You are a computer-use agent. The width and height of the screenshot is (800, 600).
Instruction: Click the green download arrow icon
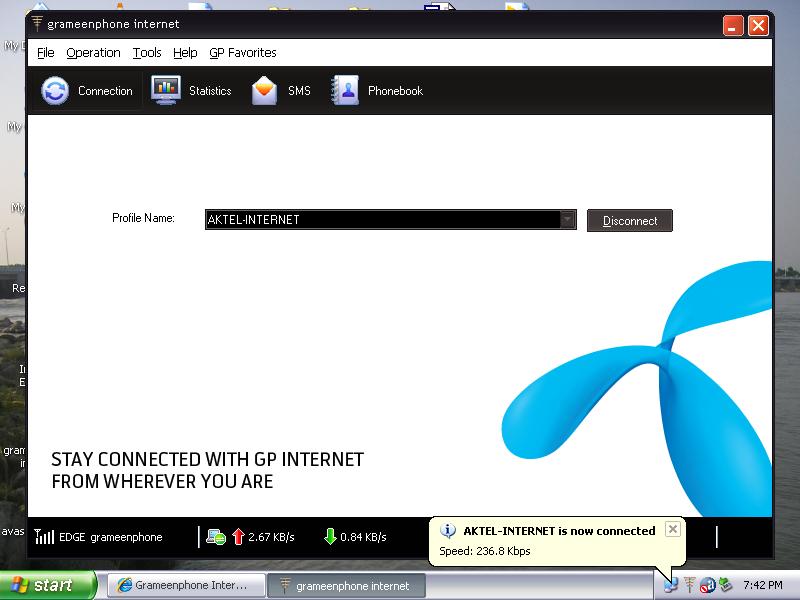click(330, 536)
